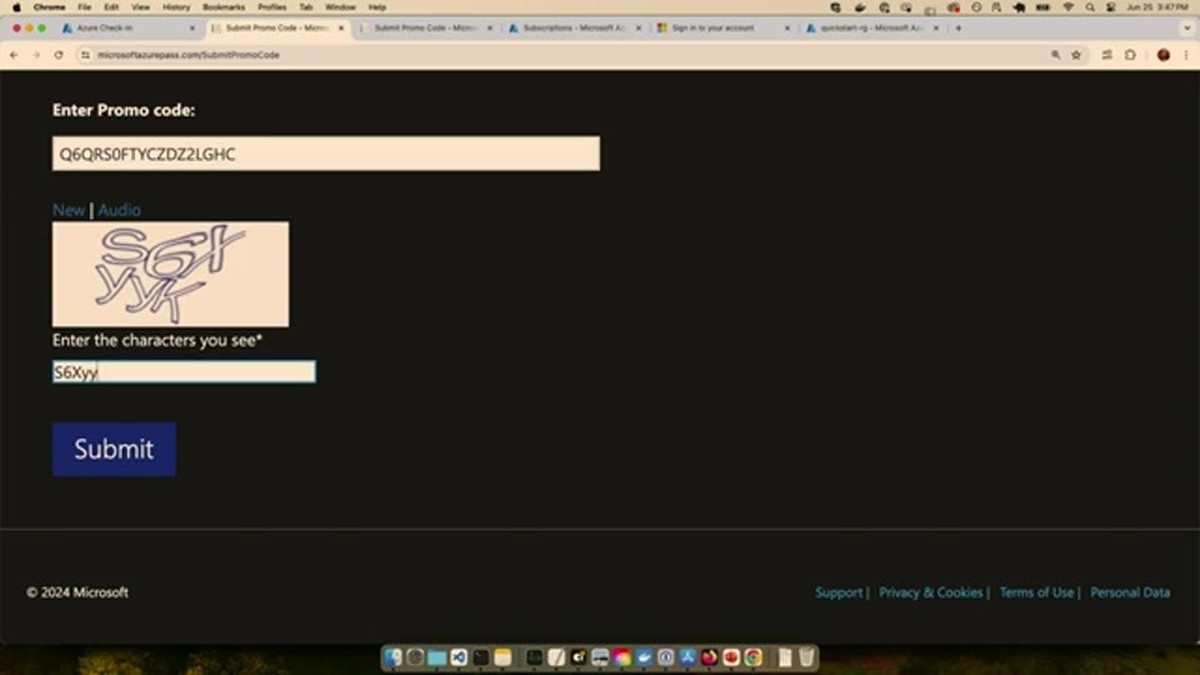This screenshot has height=675, width=1200.
Task: Focus the promo code input field
Action: pyautogui.click(x=326, y=154)
